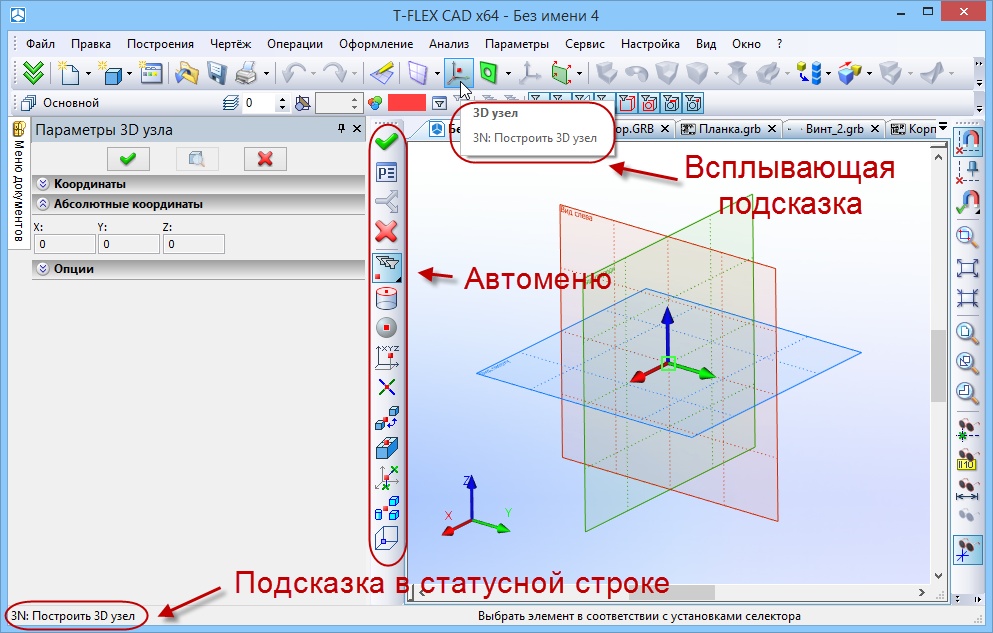Open the Сервис menu

pos(585,44)
